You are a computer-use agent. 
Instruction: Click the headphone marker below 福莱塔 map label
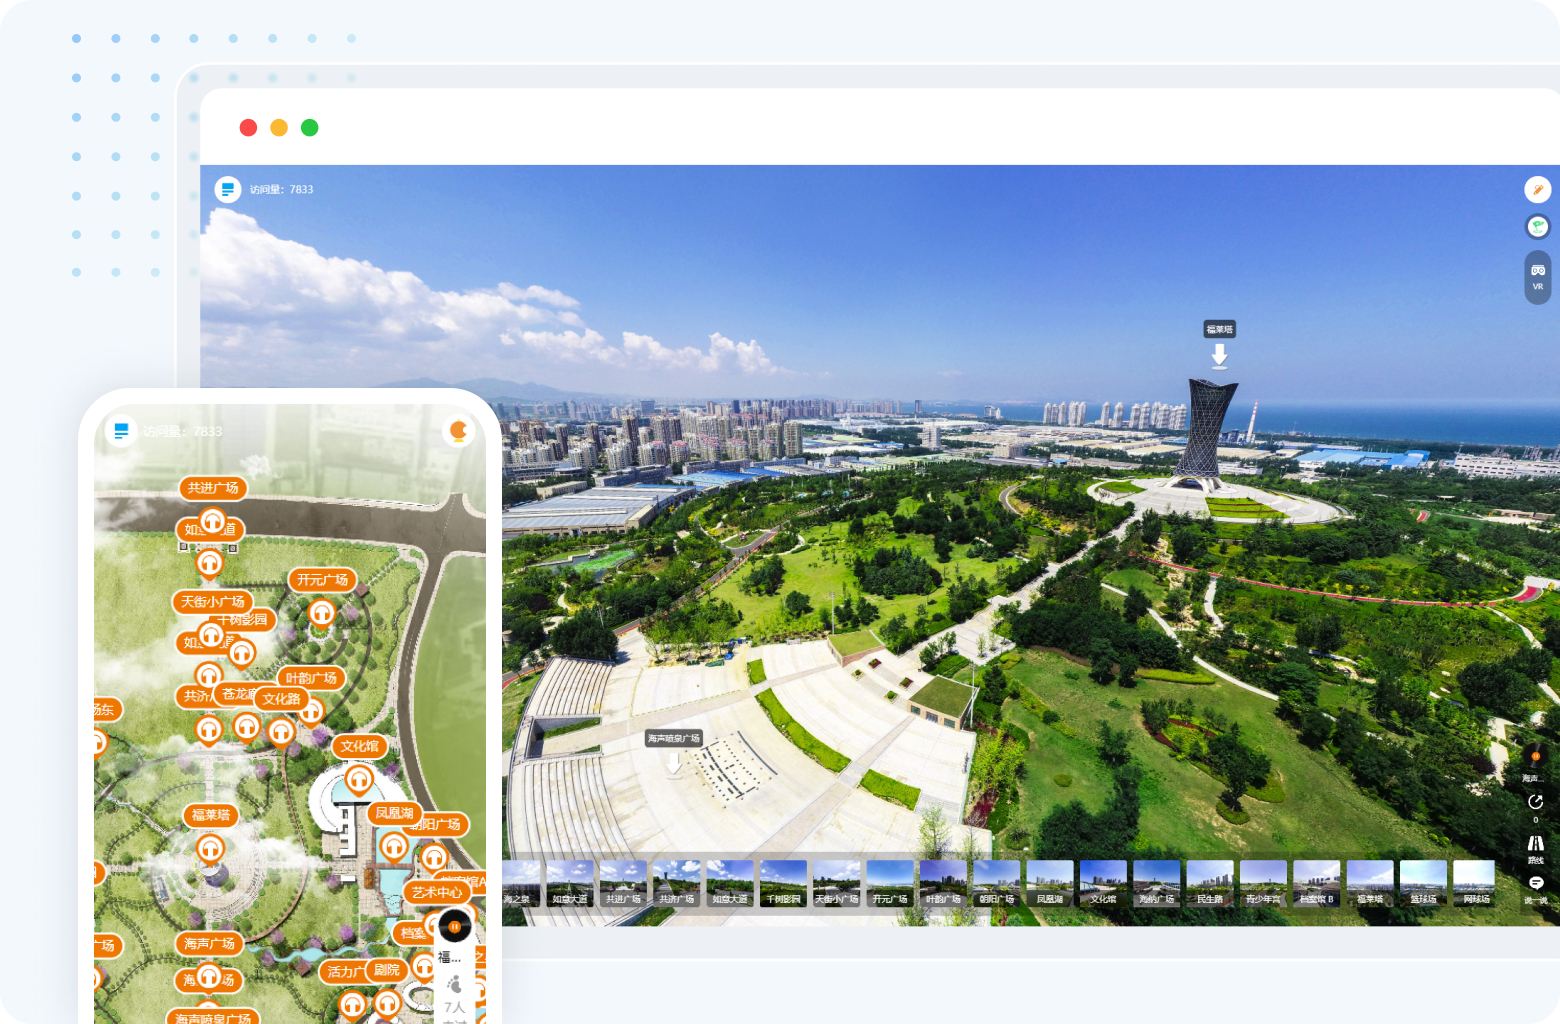[x=209, y=850]
